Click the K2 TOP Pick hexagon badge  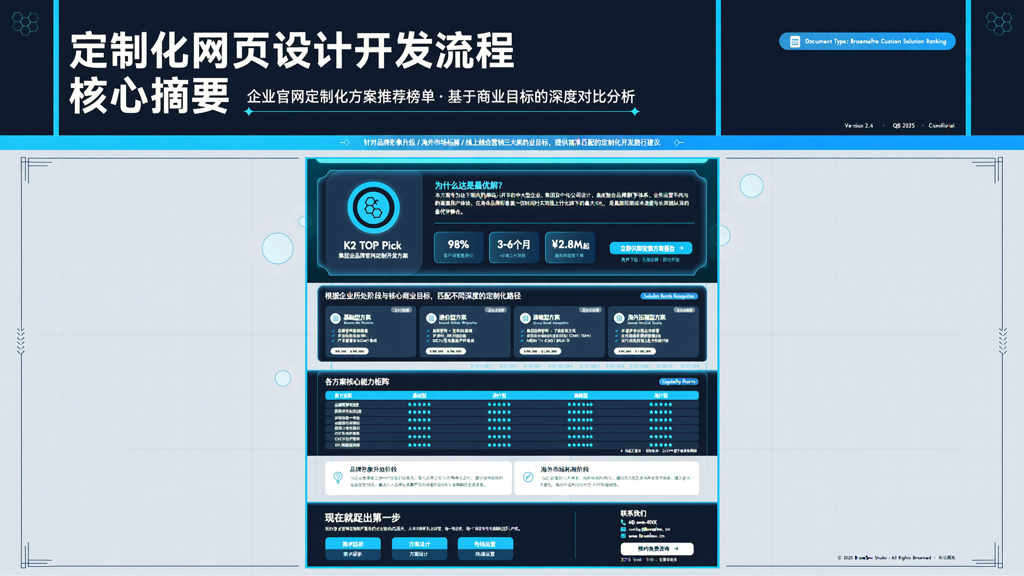tap(373, 208)
